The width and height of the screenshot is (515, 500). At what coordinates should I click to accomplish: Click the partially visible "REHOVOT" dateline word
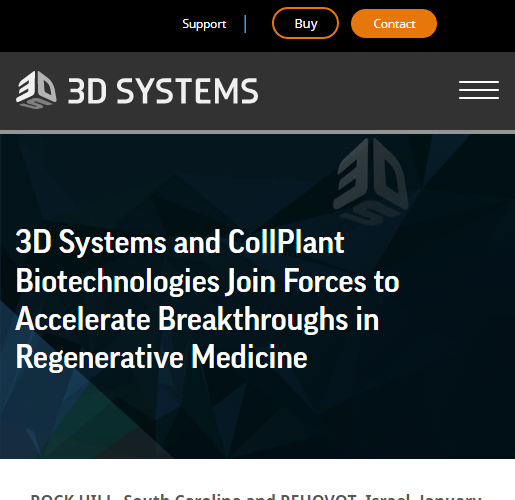319,497
